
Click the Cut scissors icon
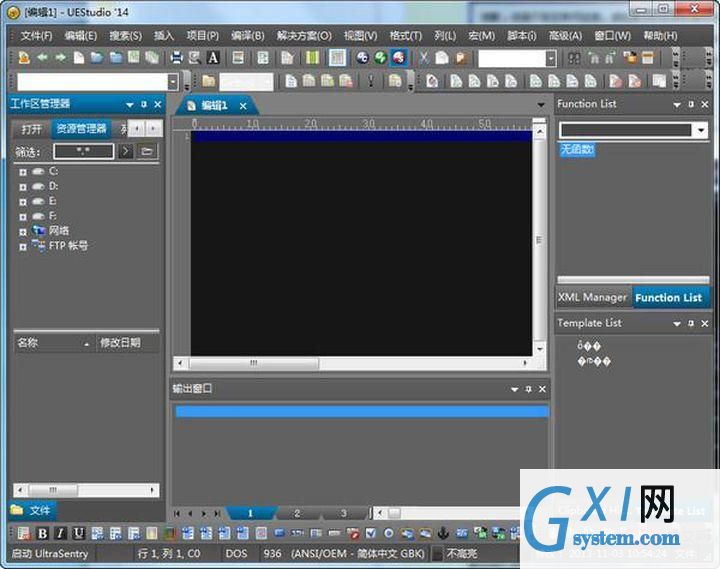[x=424, y=57]
